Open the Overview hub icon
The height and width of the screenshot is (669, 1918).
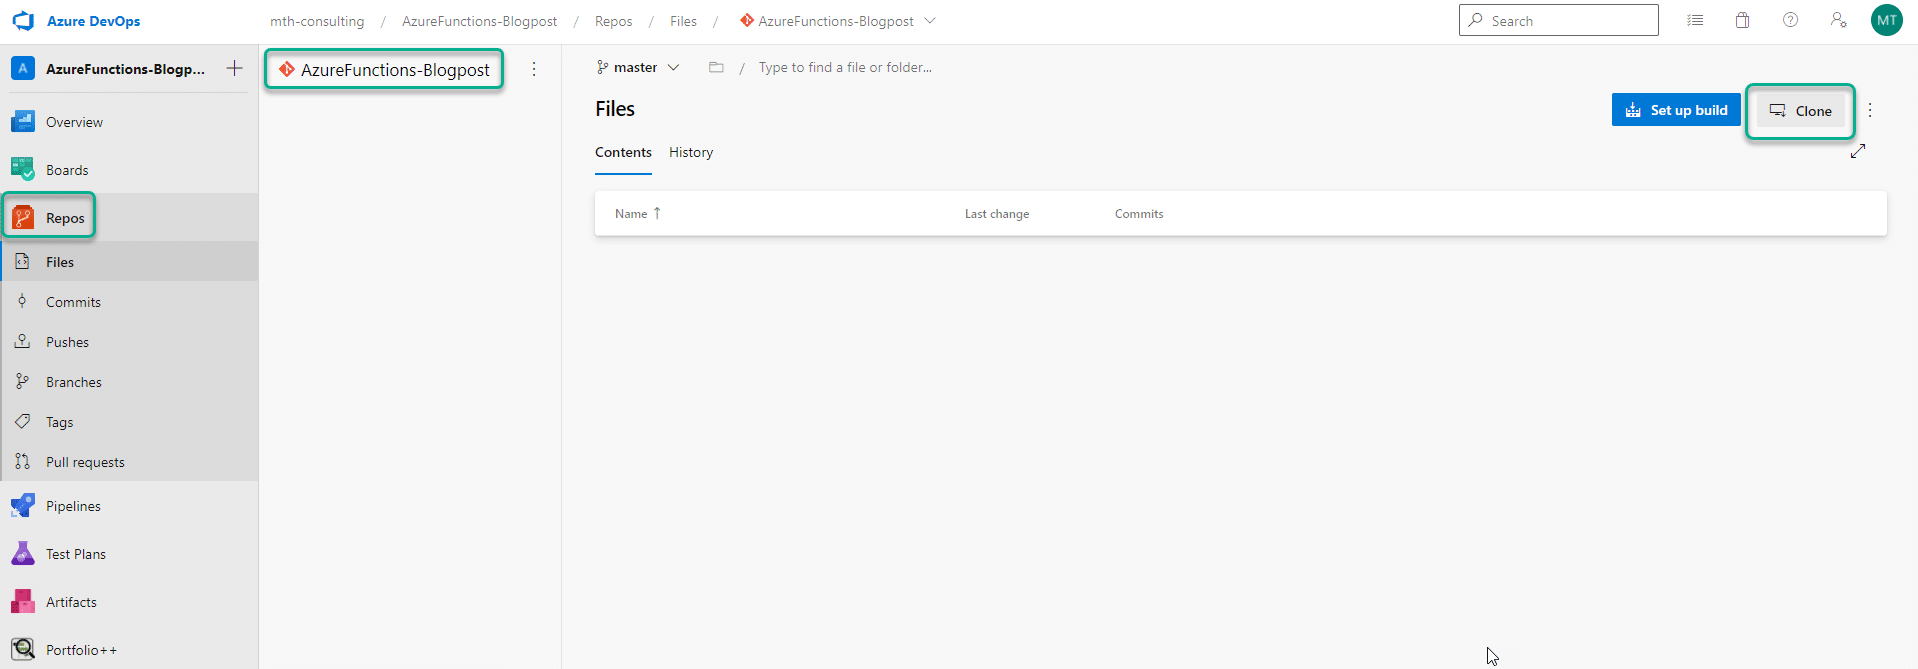coord(23,122)
